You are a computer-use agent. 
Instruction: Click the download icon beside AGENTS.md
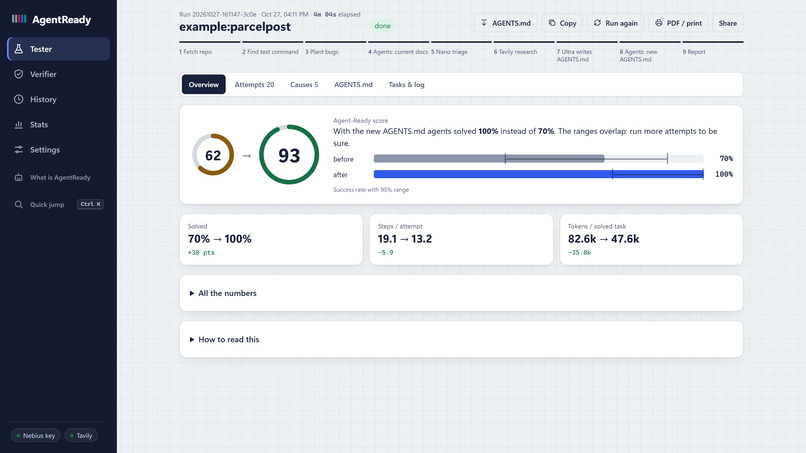[x=484, y=23]
